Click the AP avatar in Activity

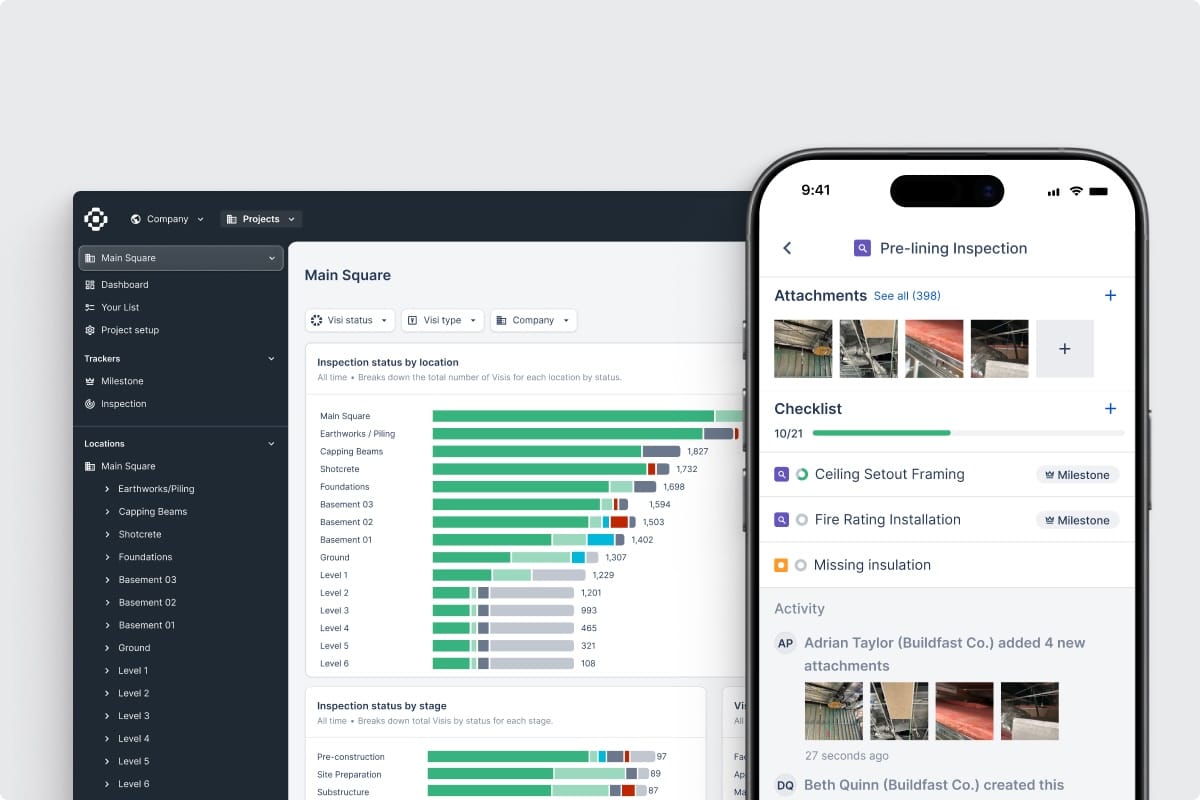coord(786,643)
